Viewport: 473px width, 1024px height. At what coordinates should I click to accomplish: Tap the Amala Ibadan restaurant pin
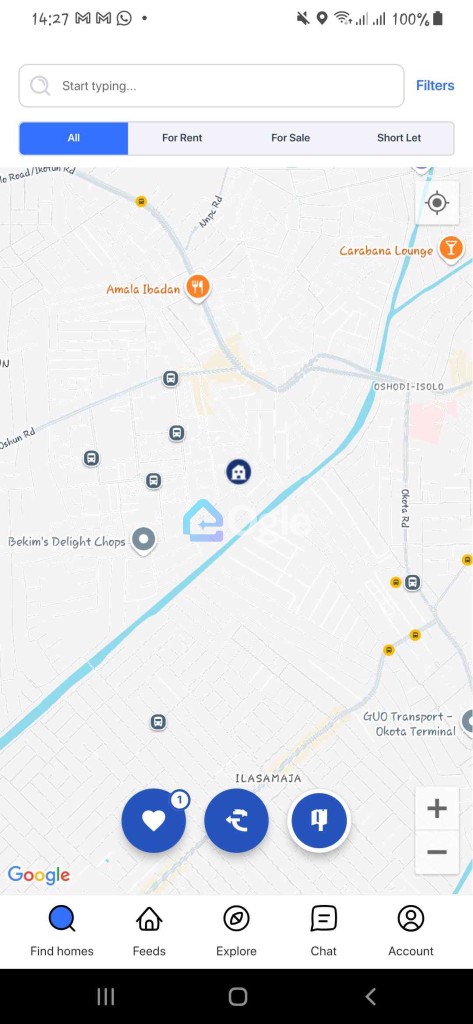pyautogui.click(x=197, y=287)
